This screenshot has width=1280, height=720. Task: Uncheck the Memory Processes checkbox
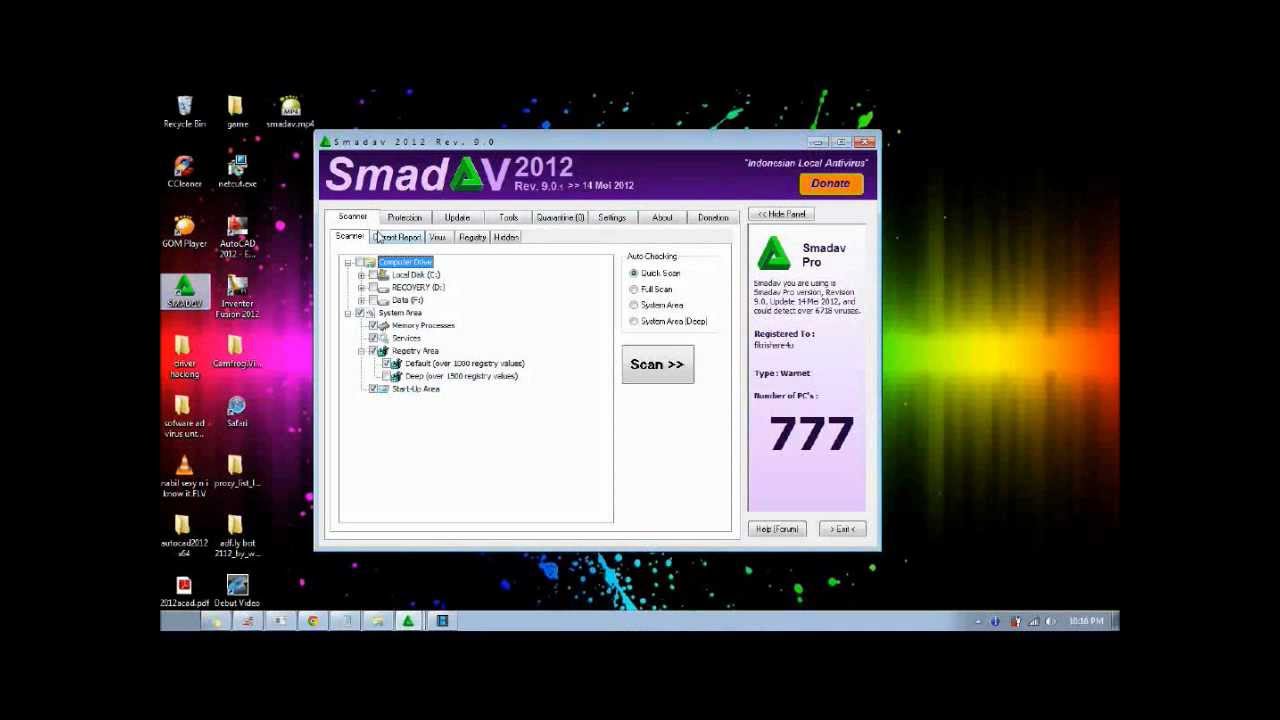click(373, 326)
